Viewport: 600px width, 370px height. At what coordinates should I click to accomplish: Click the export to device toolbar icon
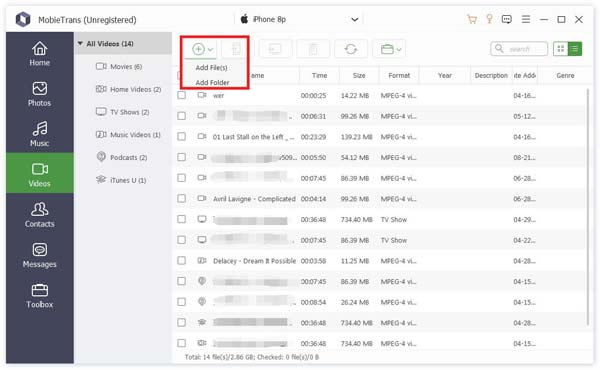point(236,49)
